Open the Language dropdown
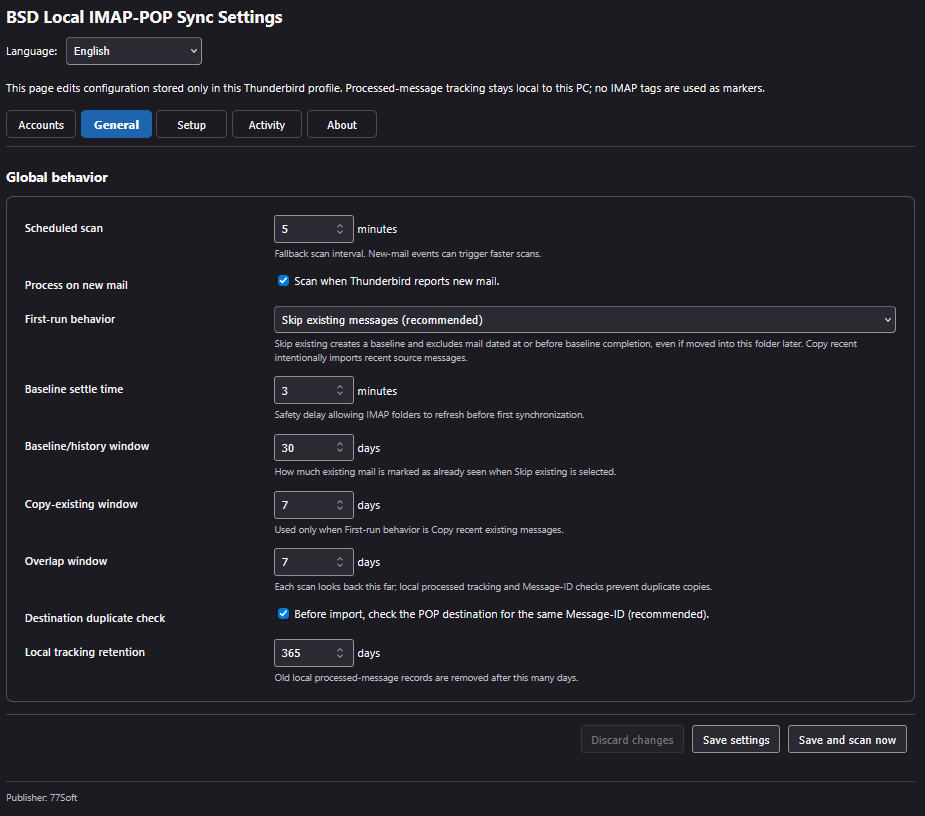 click(x=134, y=51)
